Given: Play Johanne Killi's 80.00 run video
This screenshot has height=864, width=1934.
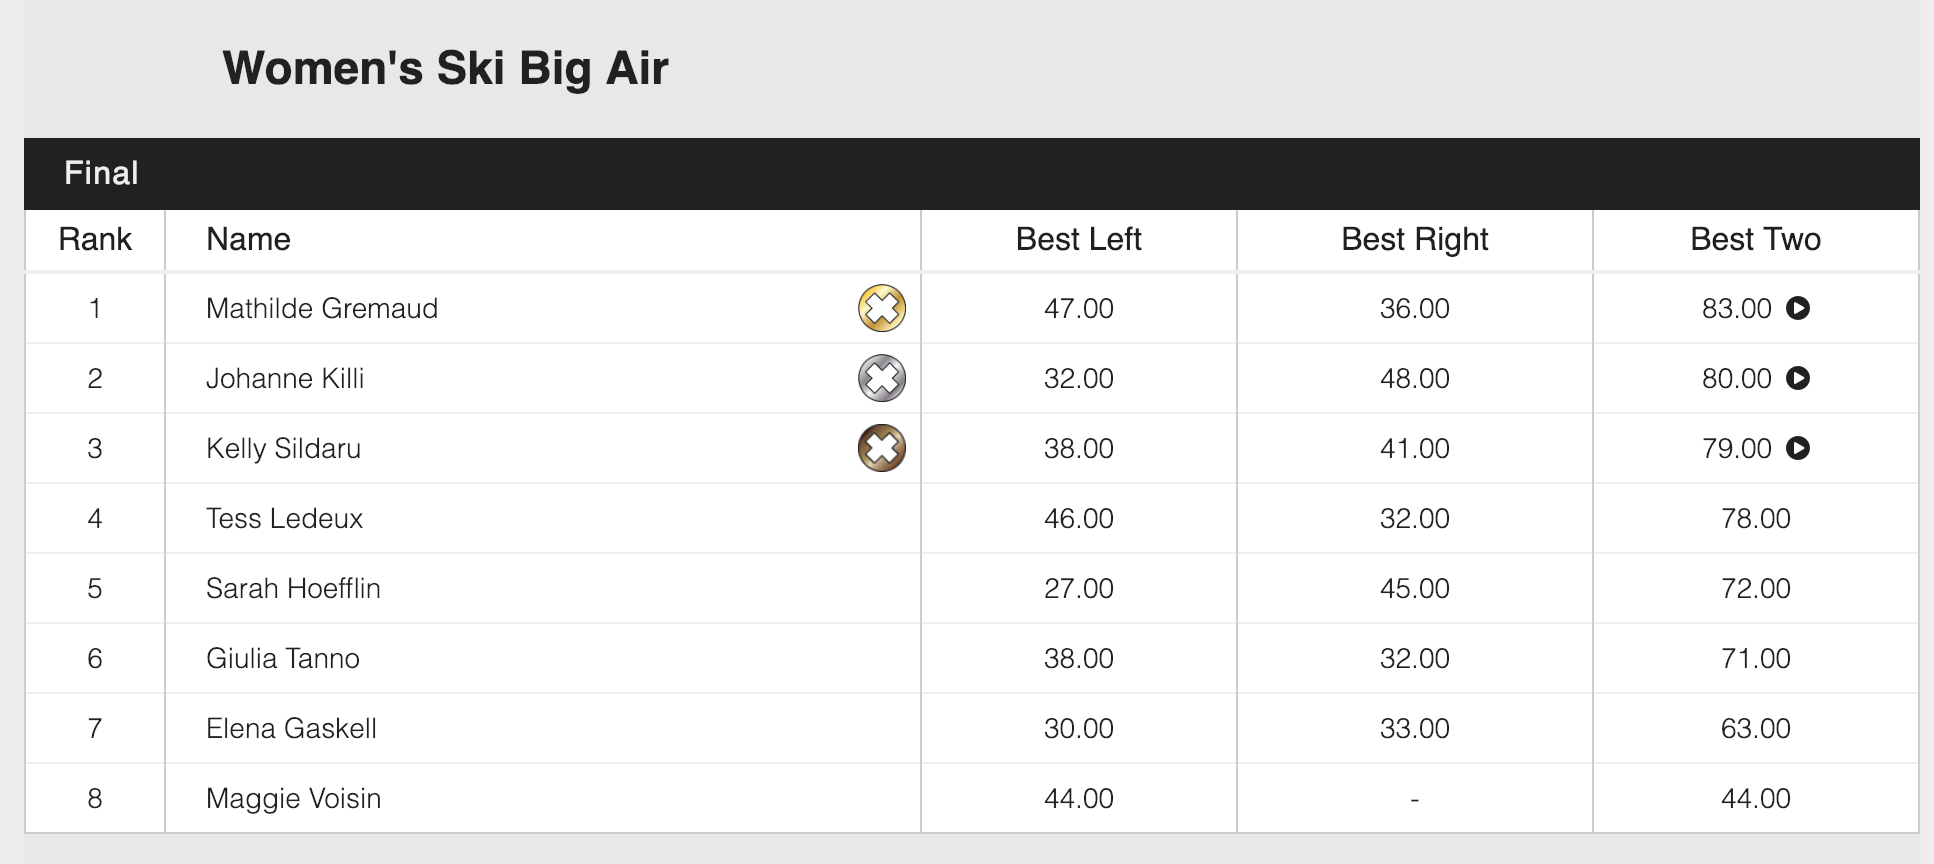Looking at the screenshot, I should pyautogui.click(x=1798, y=378).
